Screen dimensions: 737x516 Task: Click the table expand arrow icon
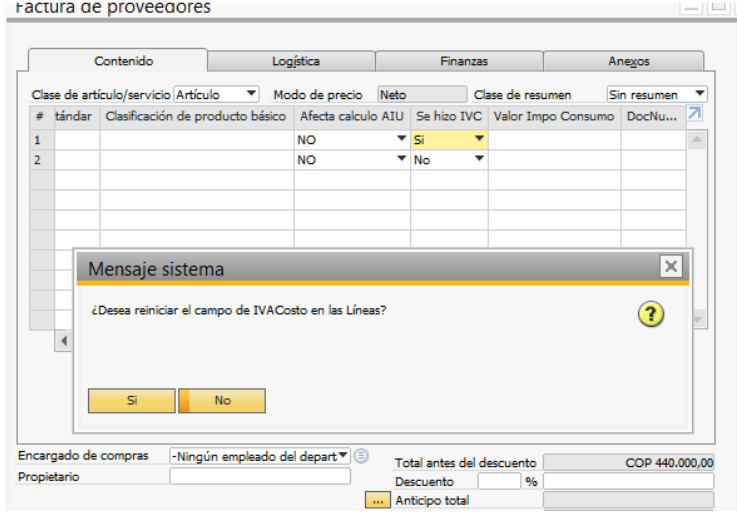click(695, 116)
